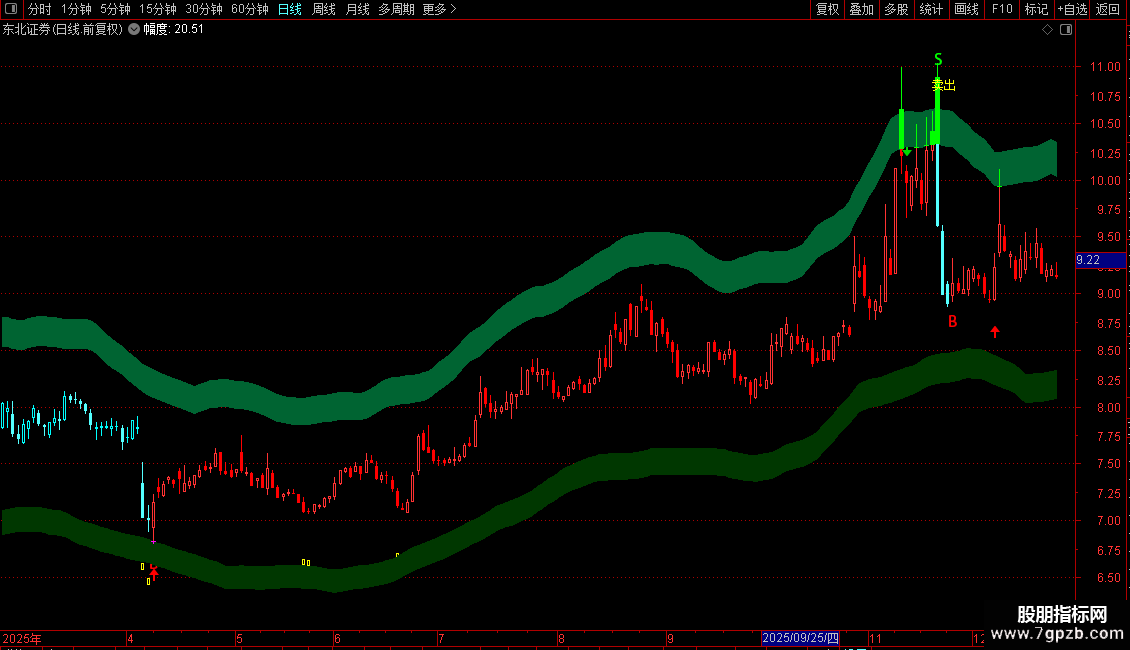Switch to 分时 view
Screen dimensions: 1130x650
point(40,9)
